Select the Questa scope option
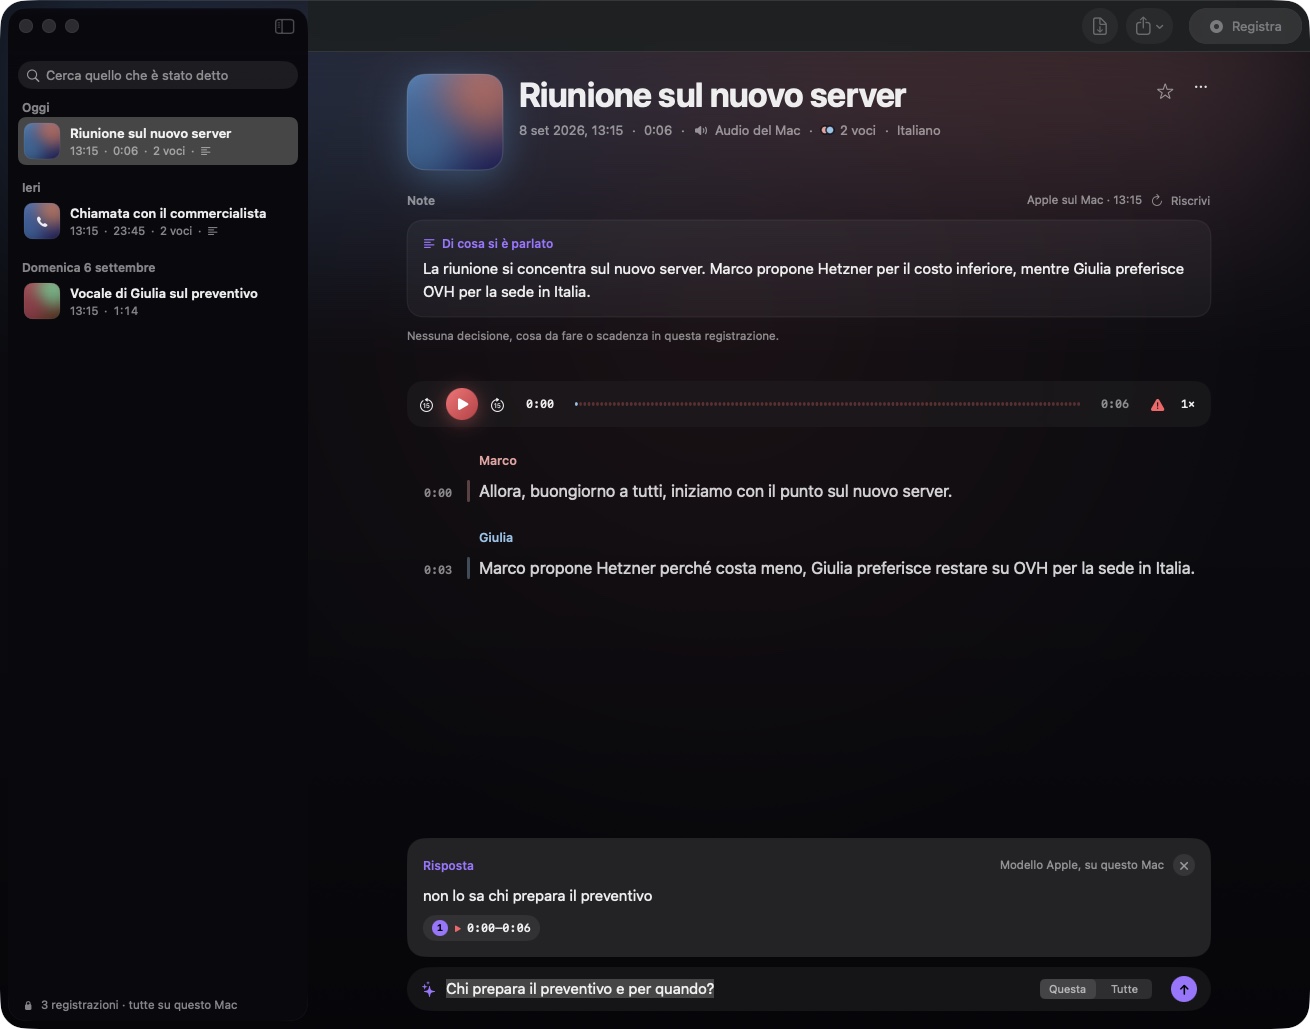1310x1029 pixels. point(1067,989)
